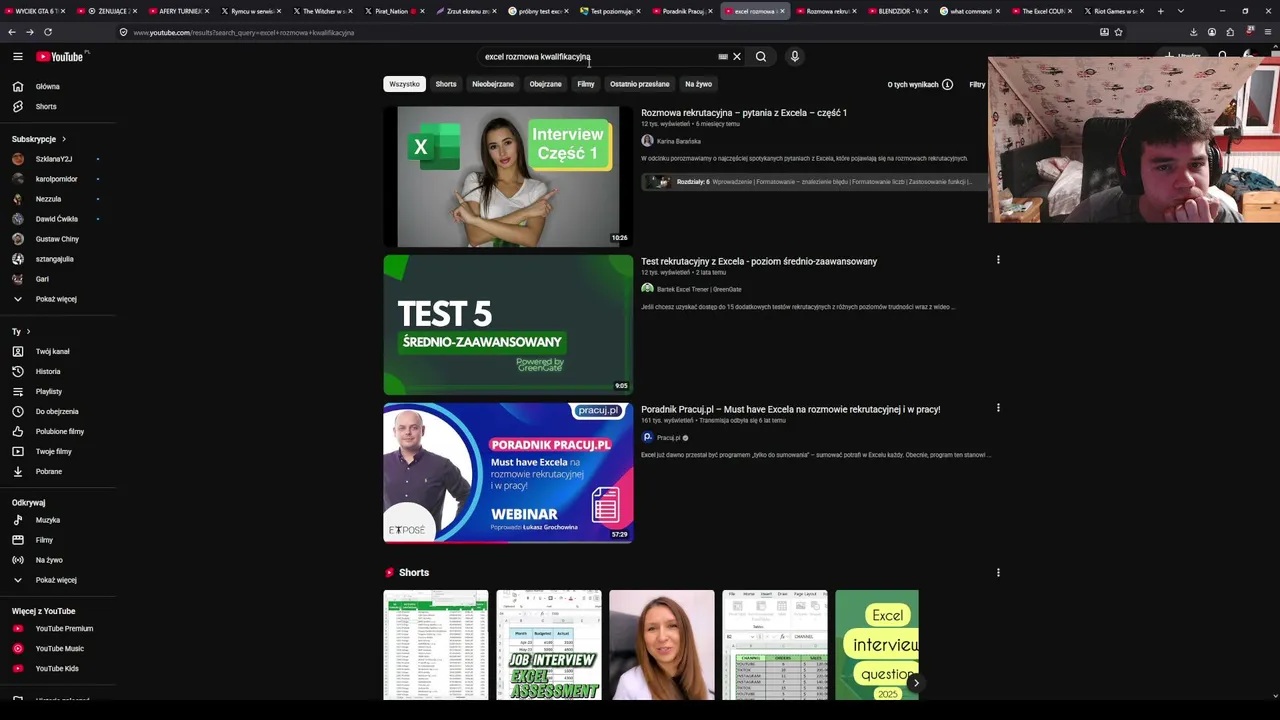Open O tych wynikach info

coord(920,85)
